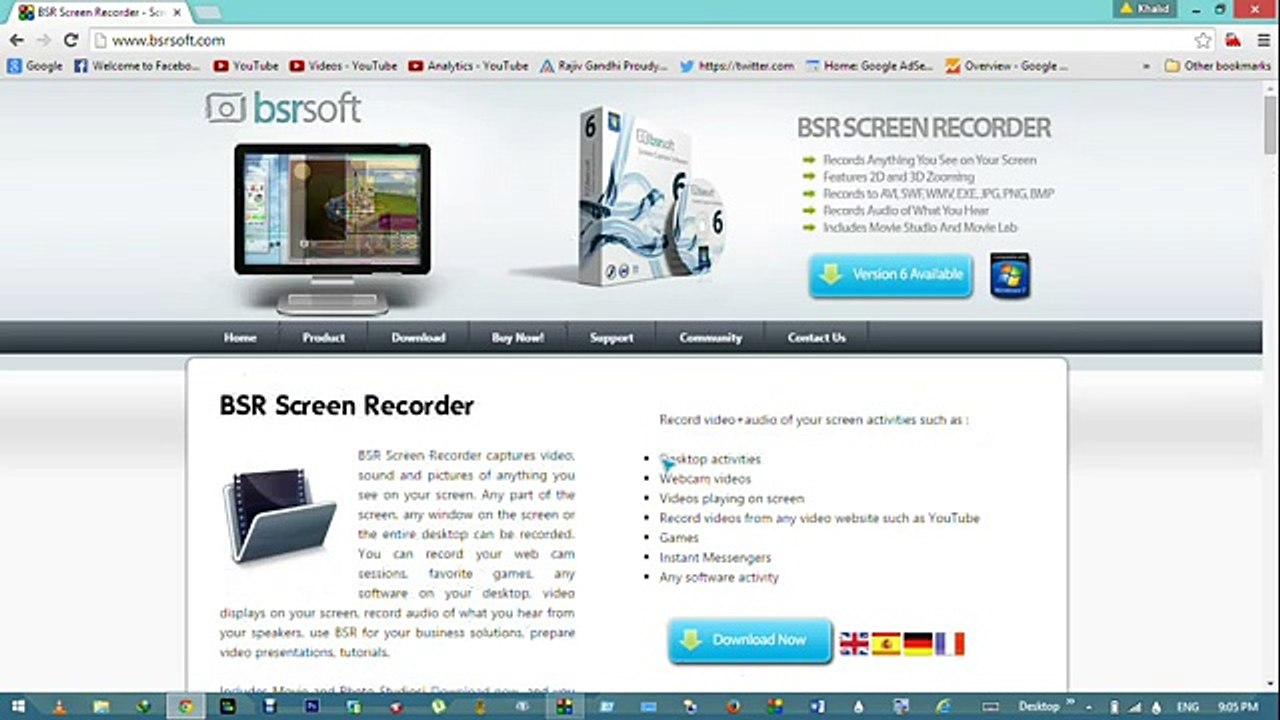This screenshot has height=720, width=1280.
Task: Click the BSR Screen Recorder heading
Action: 347,406
